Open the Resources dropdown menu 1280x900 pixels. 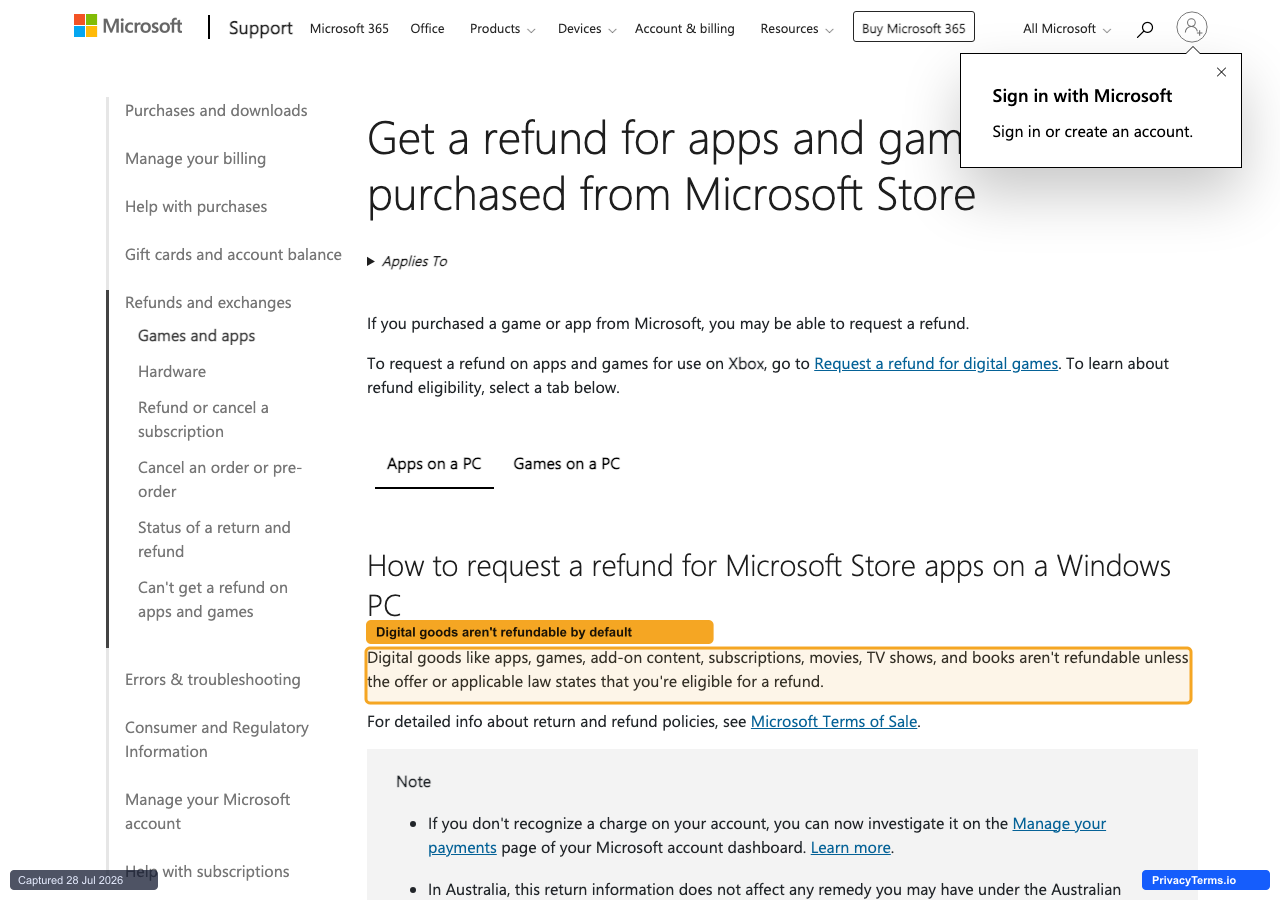coord(797,29)
